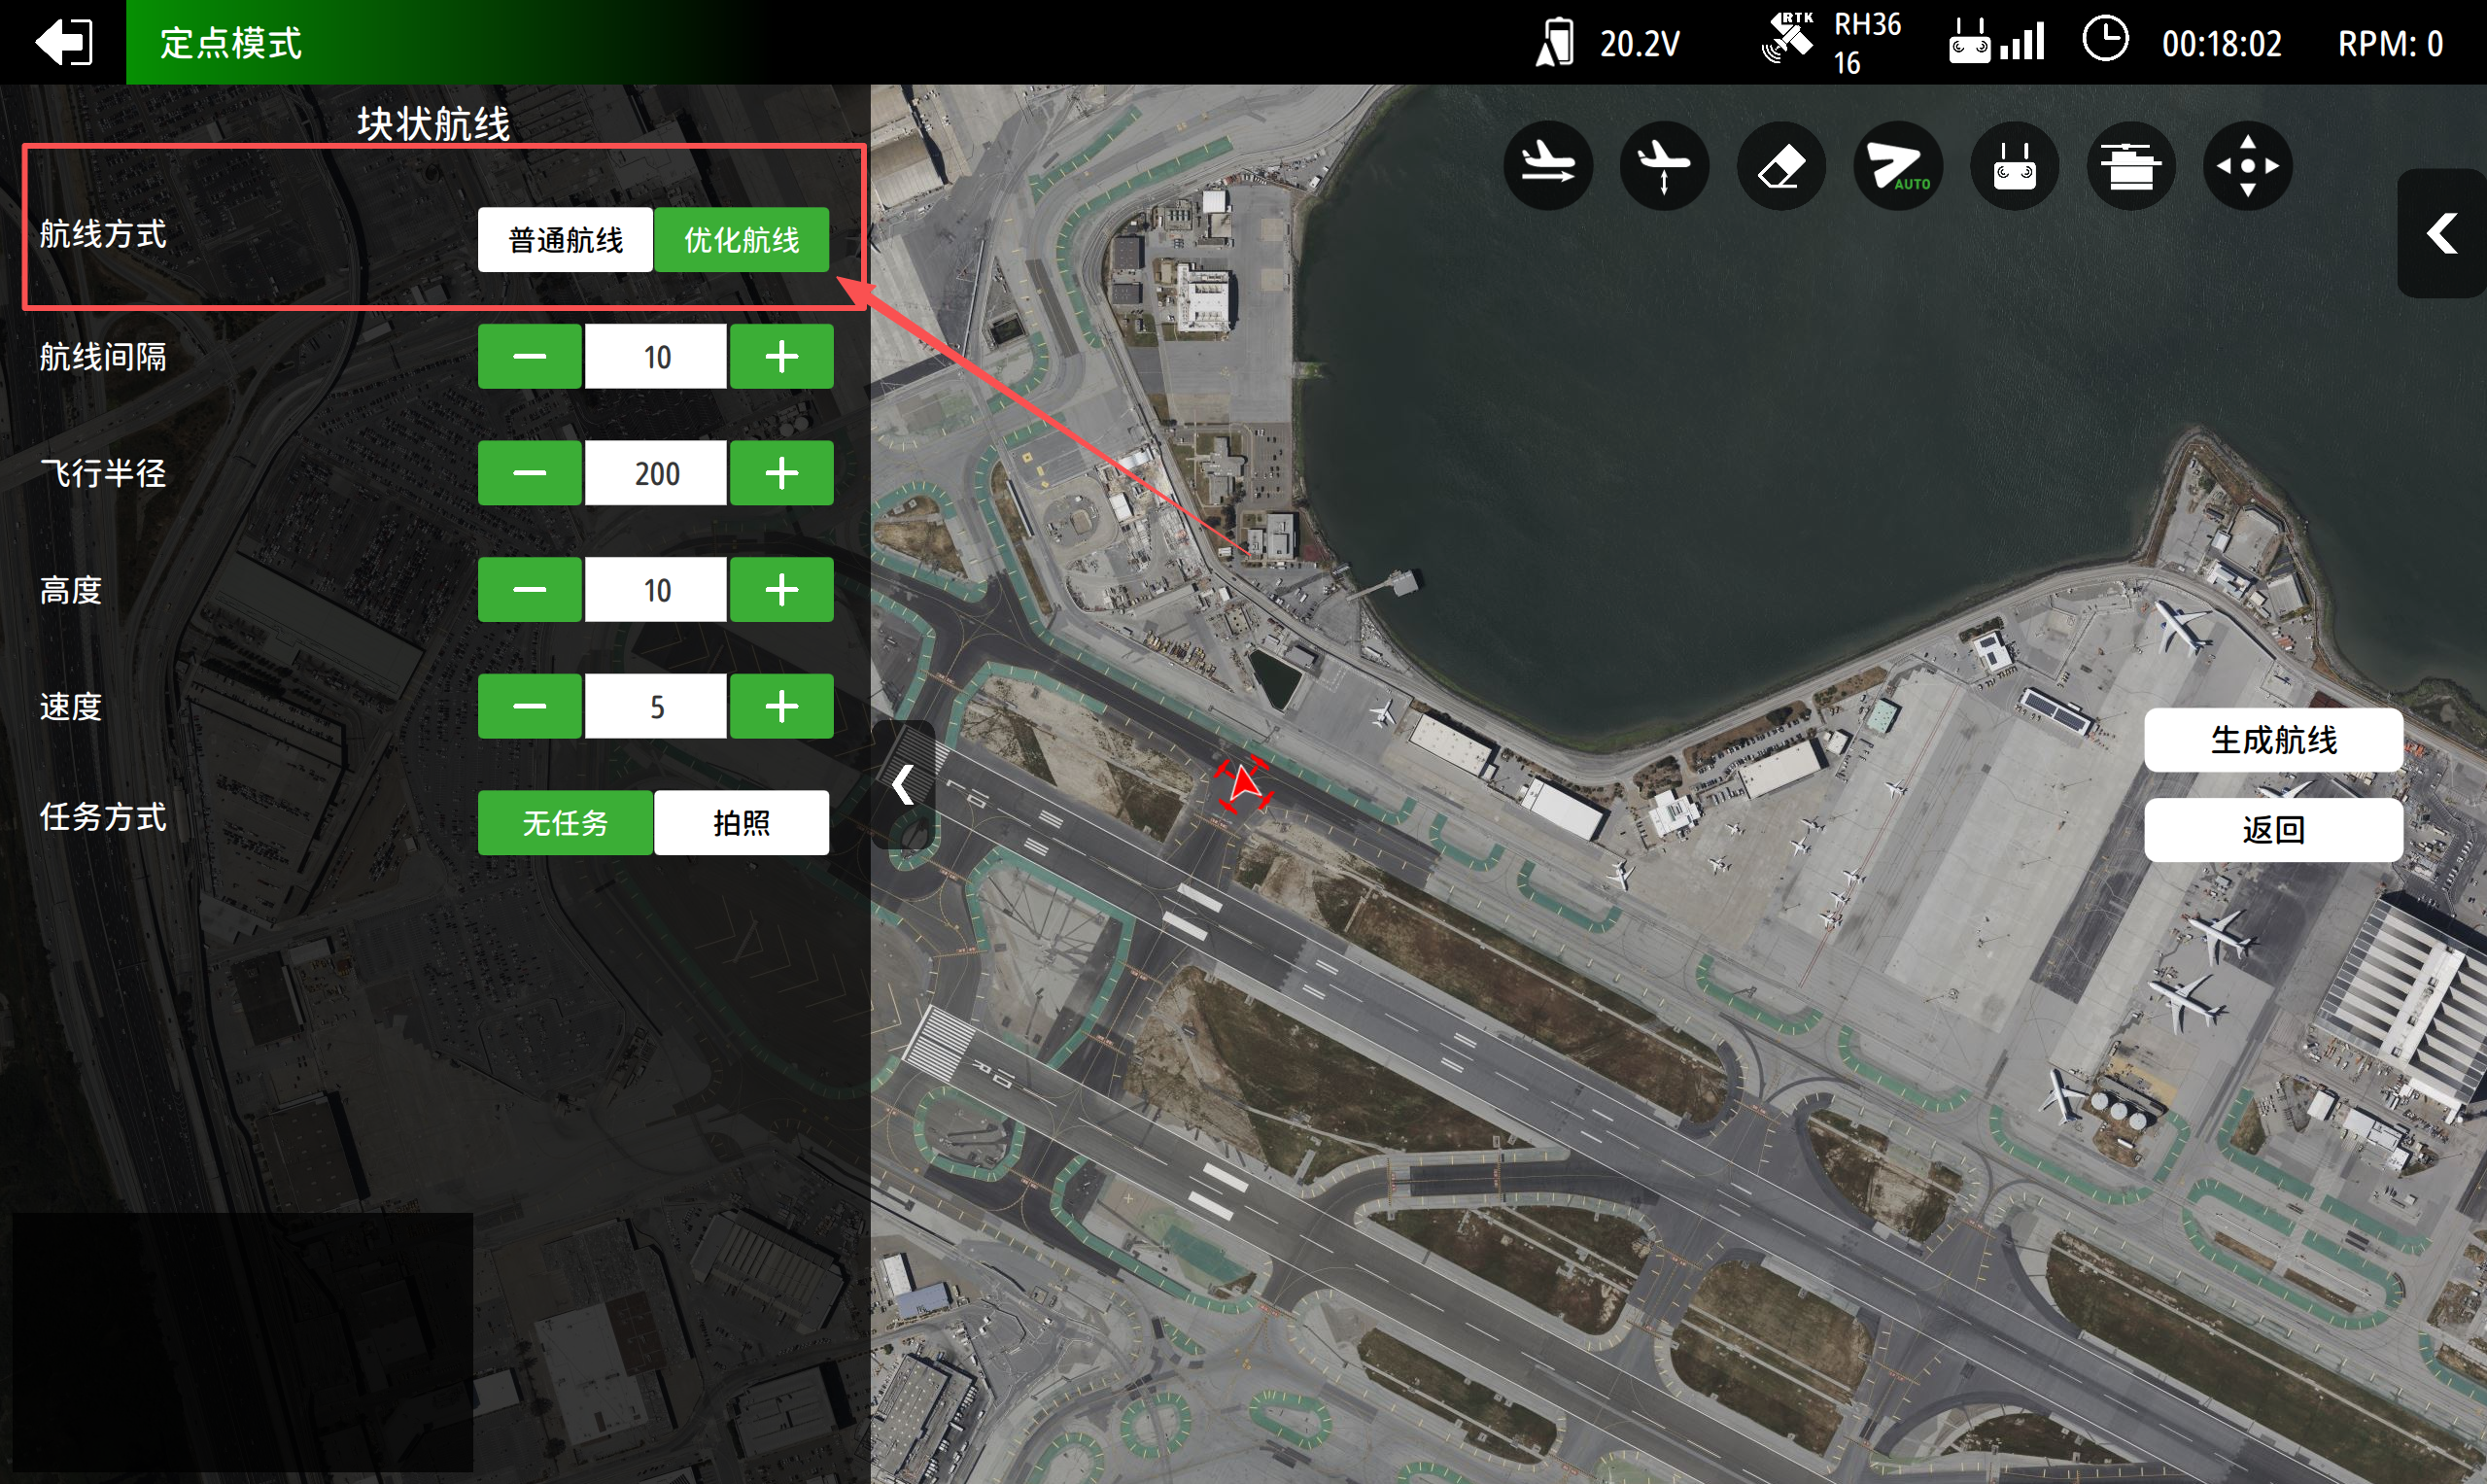Image resolution: width=2487 pixels, height=1484 pixels.
Task: Select the landing plane icon
Action: pyautogui.click(x=1547, y=166)
